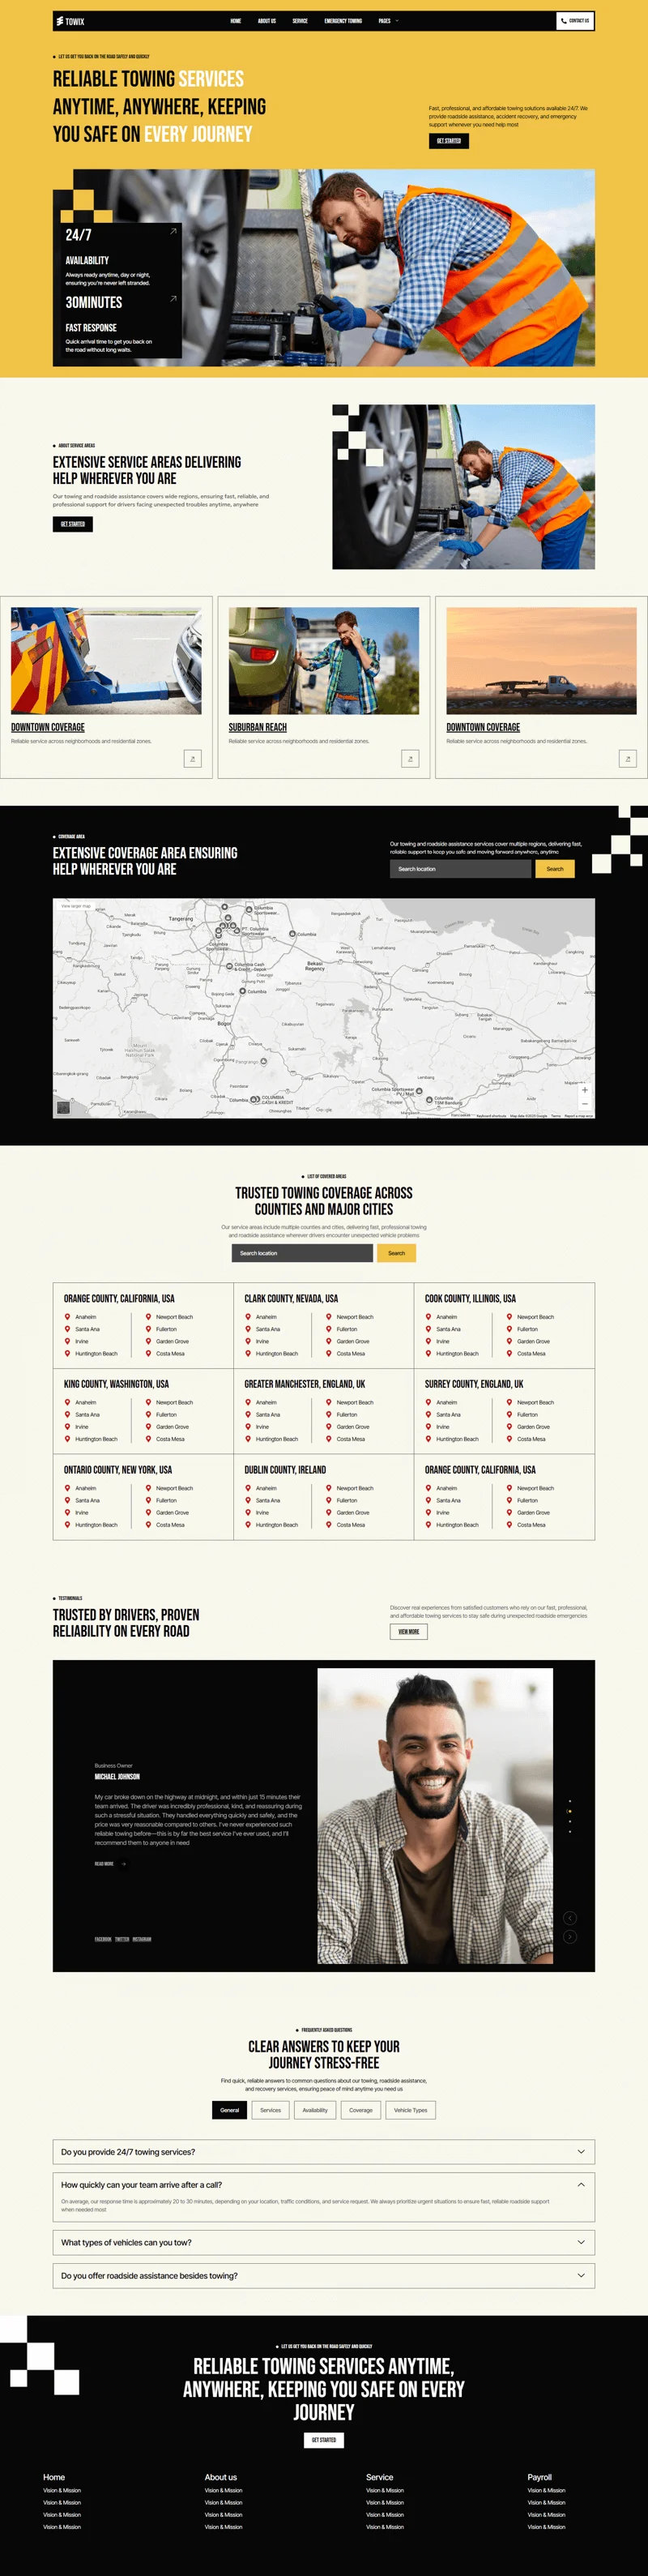Switch to the Availability FAQ tab

point(315,2110)
